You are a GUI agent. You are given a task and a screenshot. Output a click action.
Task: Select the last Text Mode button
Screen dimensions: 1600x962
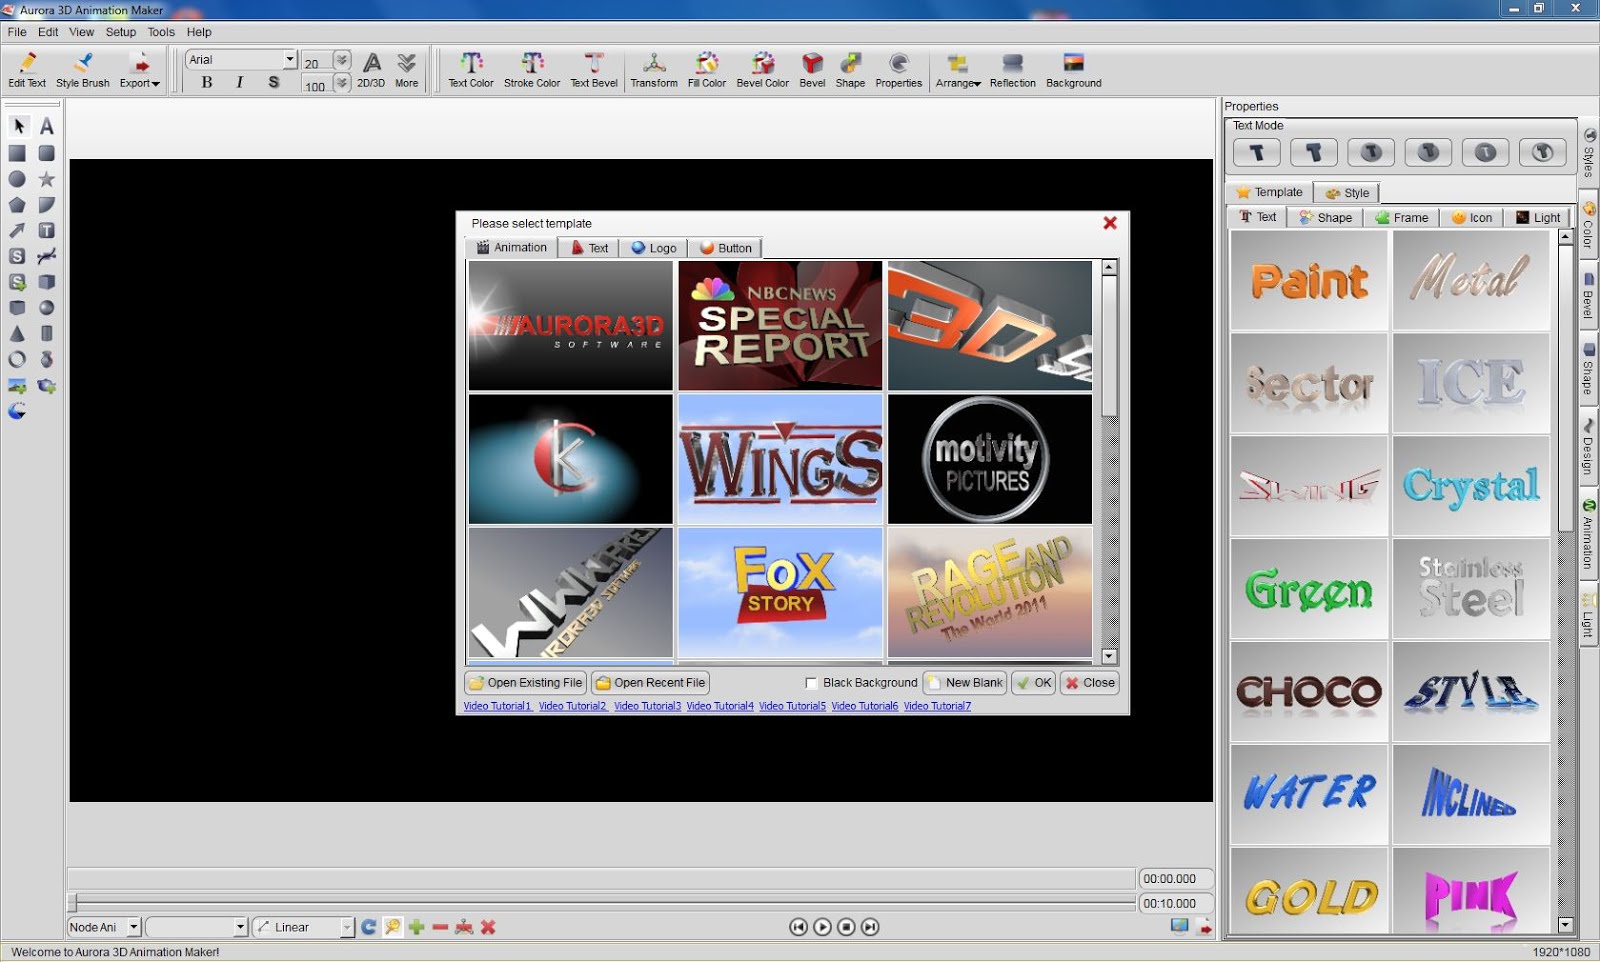pos(1542,152)
